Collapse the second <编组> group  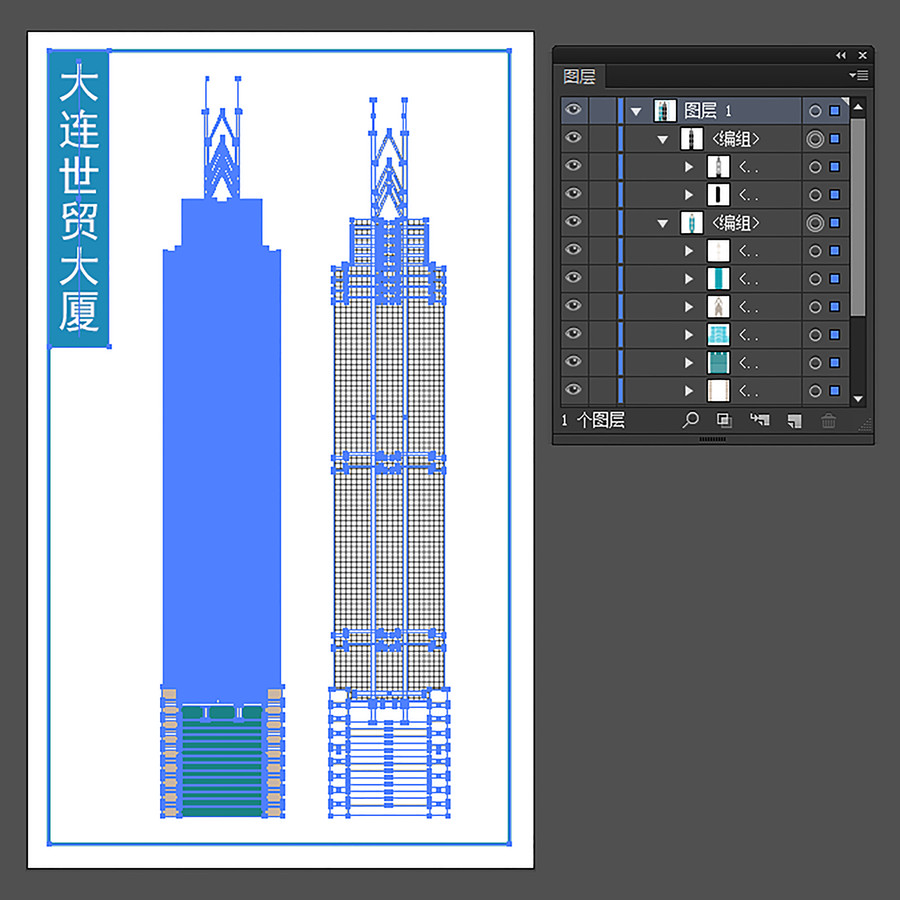(x=663, y=223)
